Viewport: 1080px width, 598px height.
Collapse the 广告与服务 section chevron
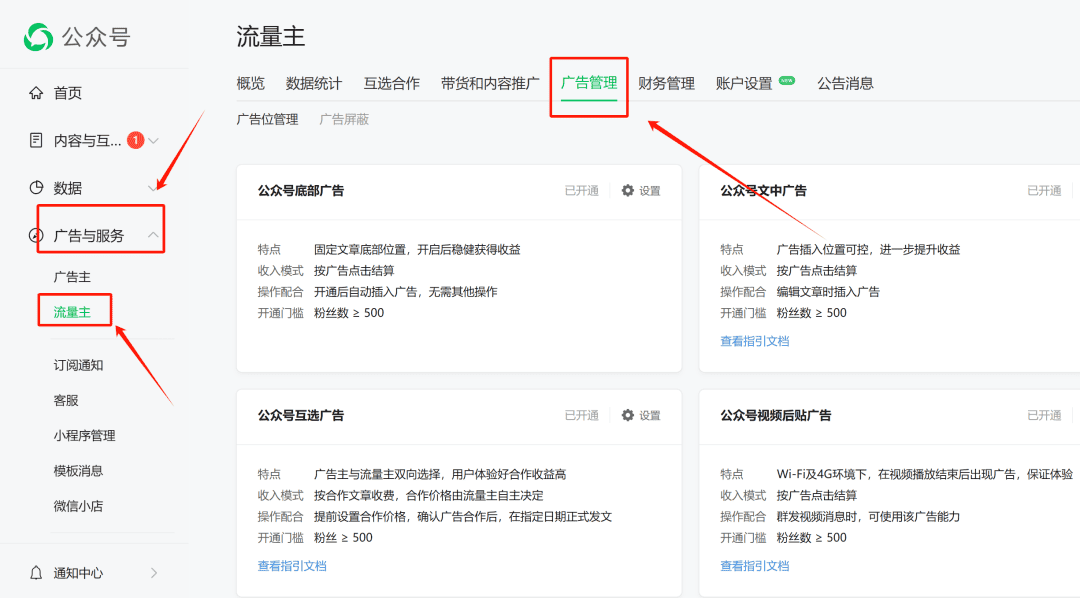pyautogui.click(x=153, y=235)
